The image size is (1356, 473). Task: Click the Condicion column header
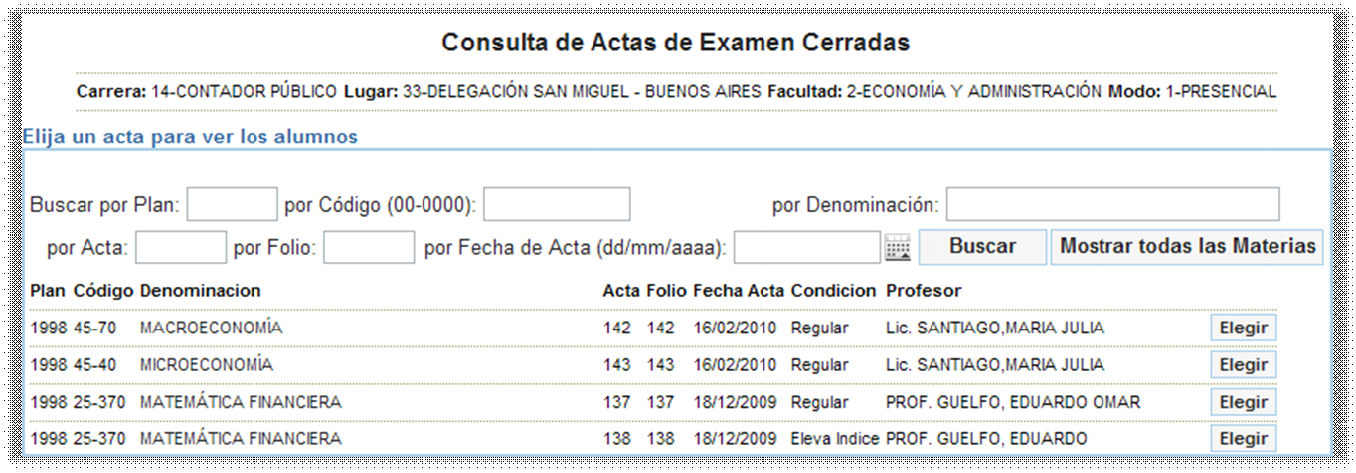coord(833,291)
